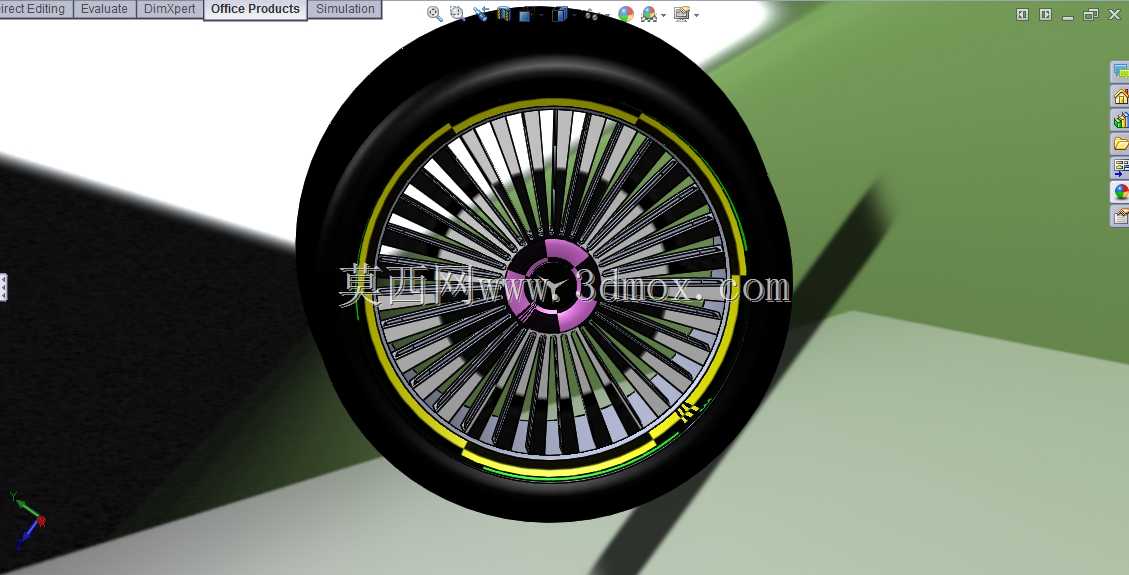Select the pink wheel hub cap

pos(551,286)
